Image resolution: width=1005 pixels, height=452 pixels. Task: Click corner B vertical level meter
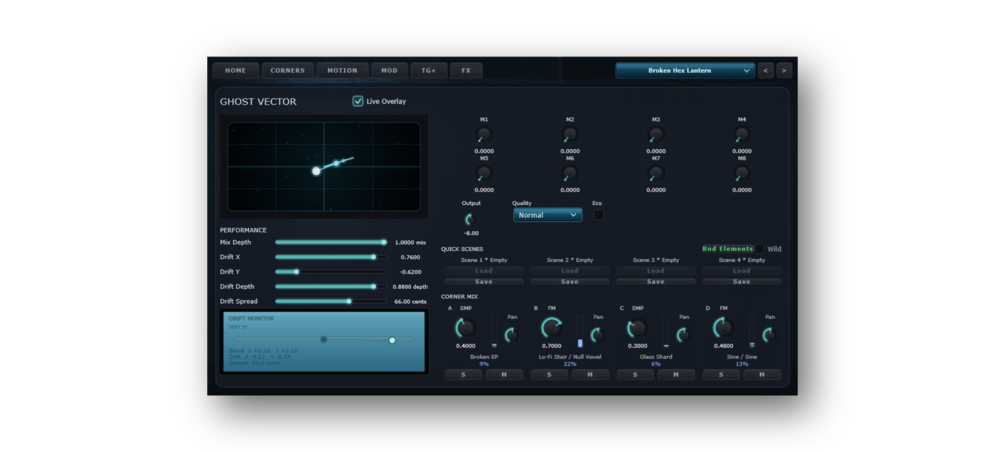(x=580, y=331)
